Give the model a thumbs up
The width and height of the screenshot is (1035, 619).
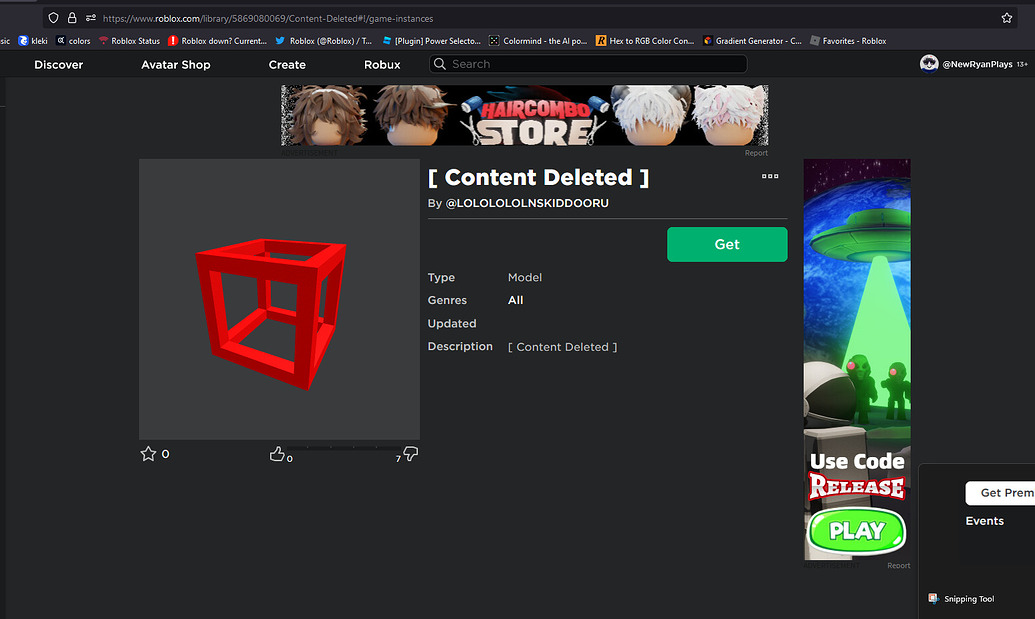pyautogui.click(x=278, y=452)
